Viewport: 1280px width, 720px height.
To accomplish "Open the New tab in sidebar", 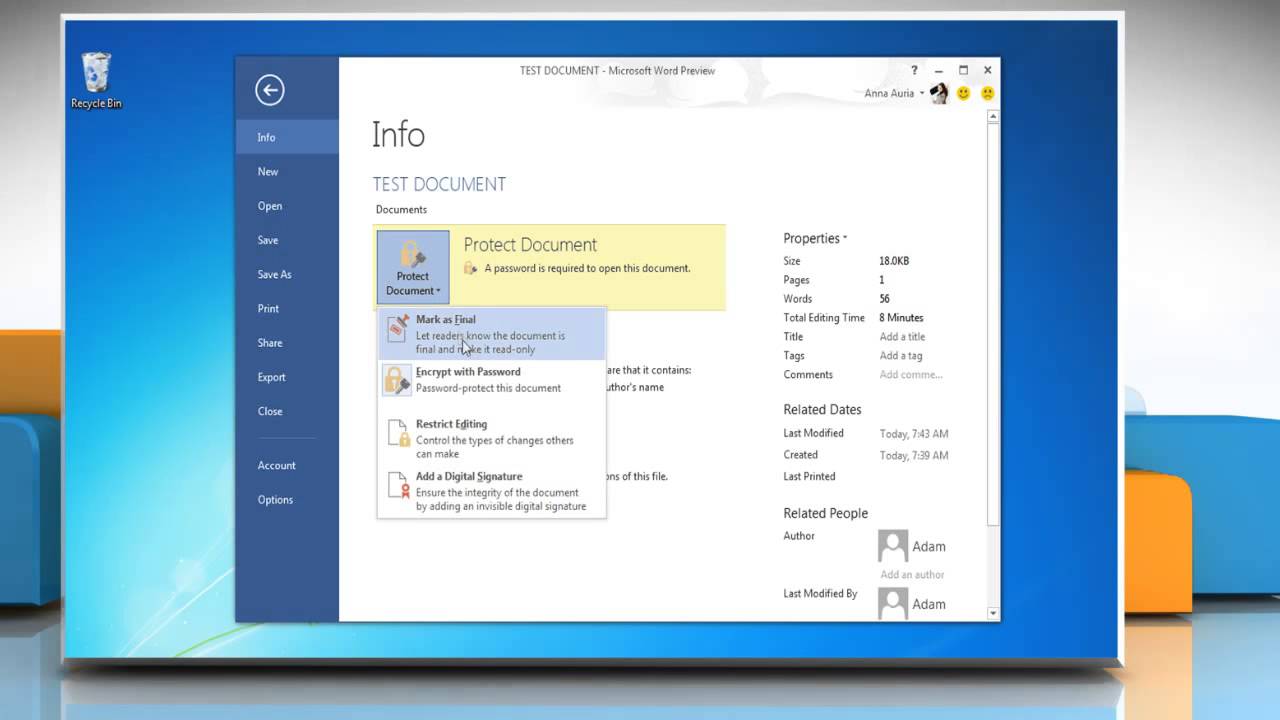I will point(287,171).
